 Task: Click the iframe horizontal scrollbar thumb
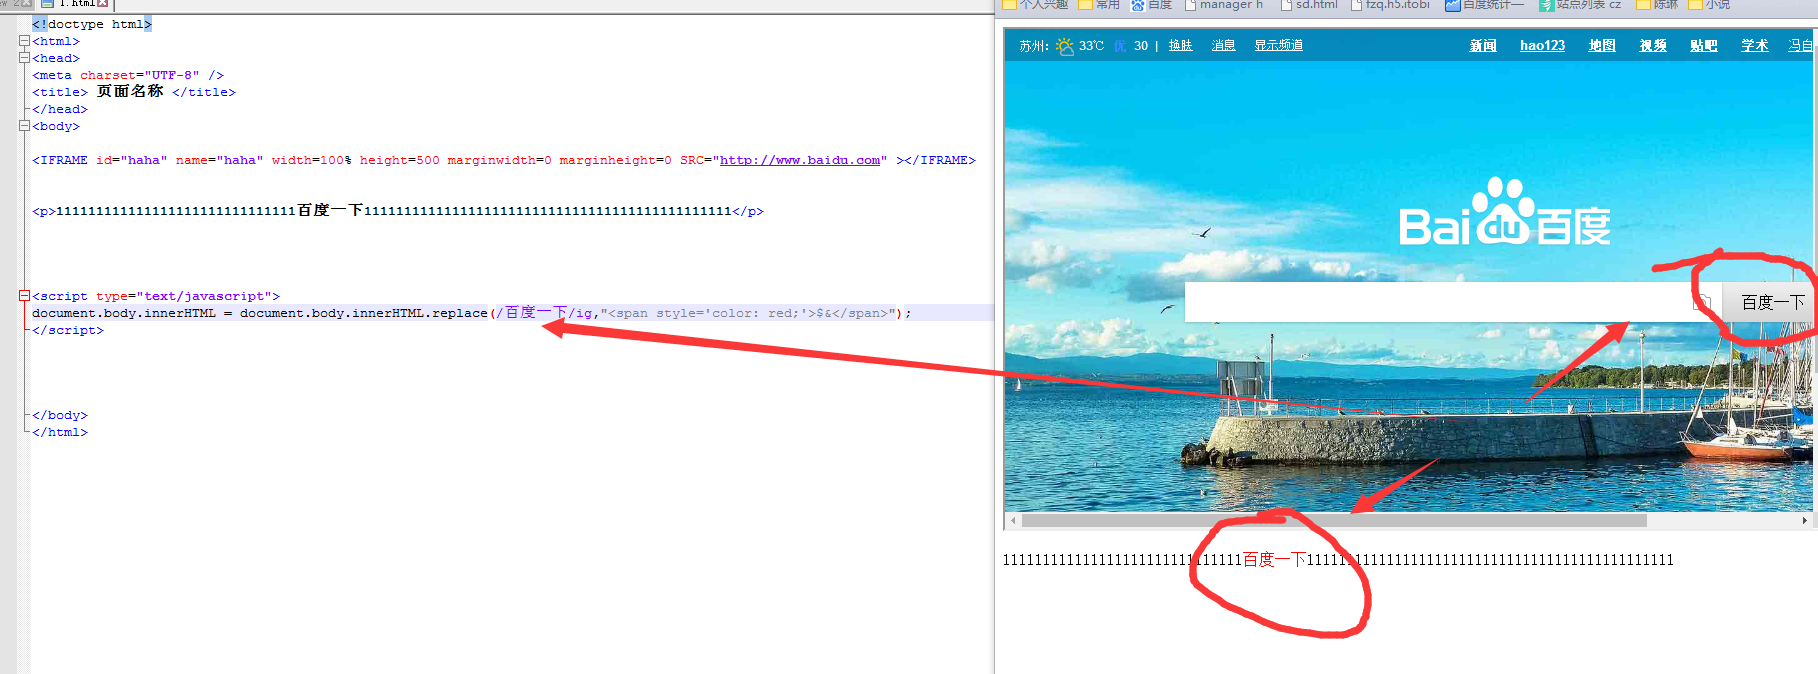pos(1334,520)
